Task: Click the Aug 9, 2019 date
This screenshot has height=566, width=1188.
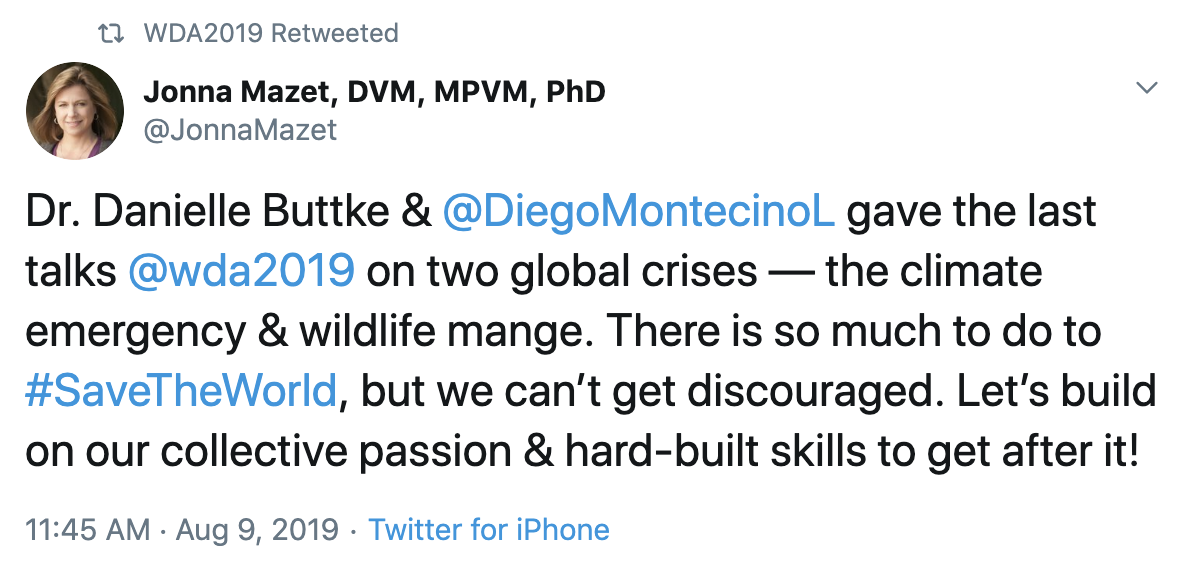Action: point(258,529)
